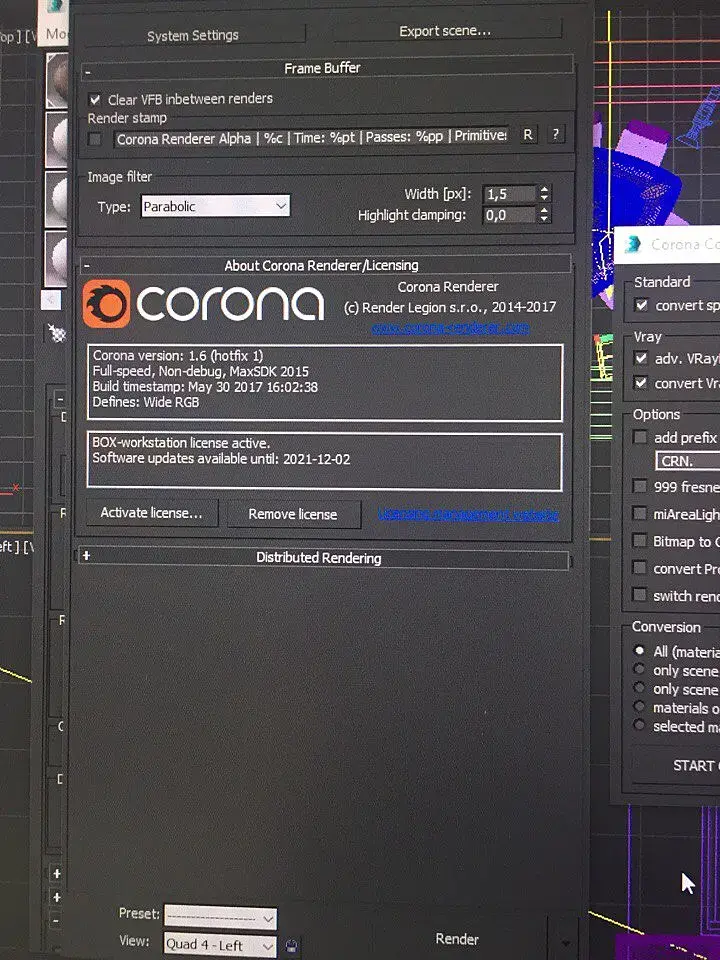Screen dimensions: 720x960
Task: Adjust the Width [px] spinner arrows
Action: click(x=544, y=193)
